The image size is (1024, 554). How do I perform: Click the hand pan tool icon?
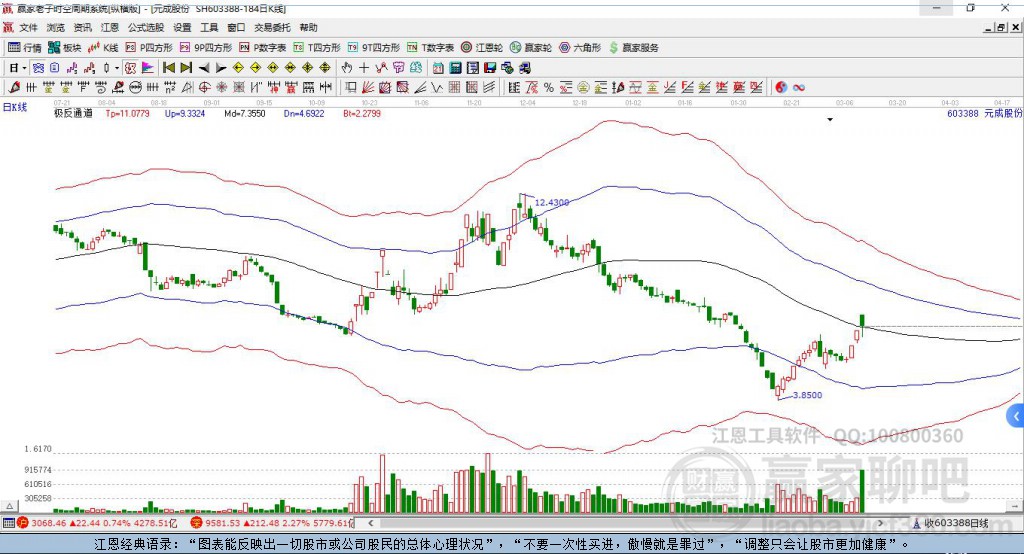coord(347,67)
